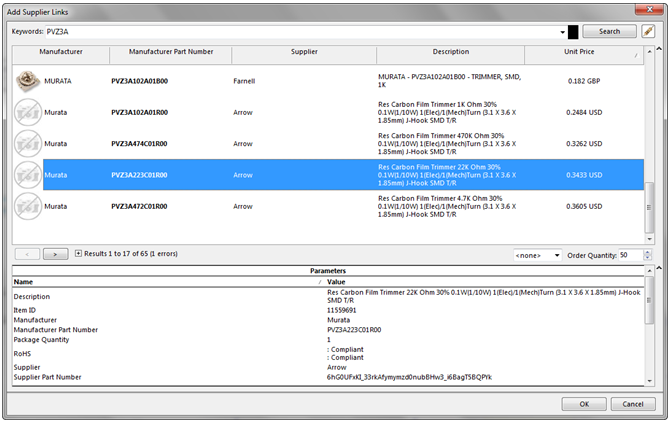Click the results list scrollbar thumb
Screen dimensions: 670x422
click(649, 208)
